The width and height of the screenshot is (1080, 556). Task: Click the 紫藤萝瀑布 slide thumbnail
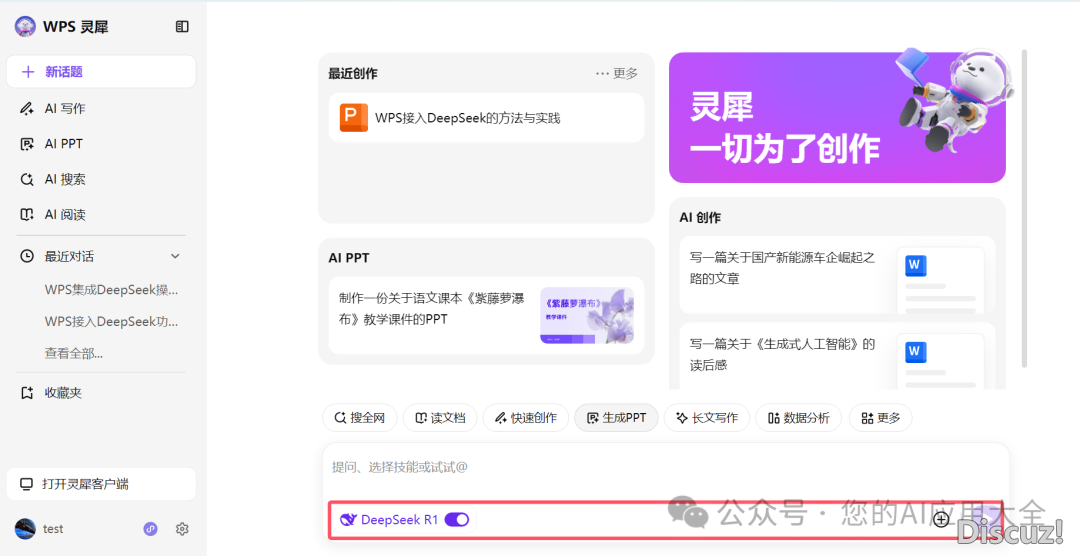coord(587,316)
